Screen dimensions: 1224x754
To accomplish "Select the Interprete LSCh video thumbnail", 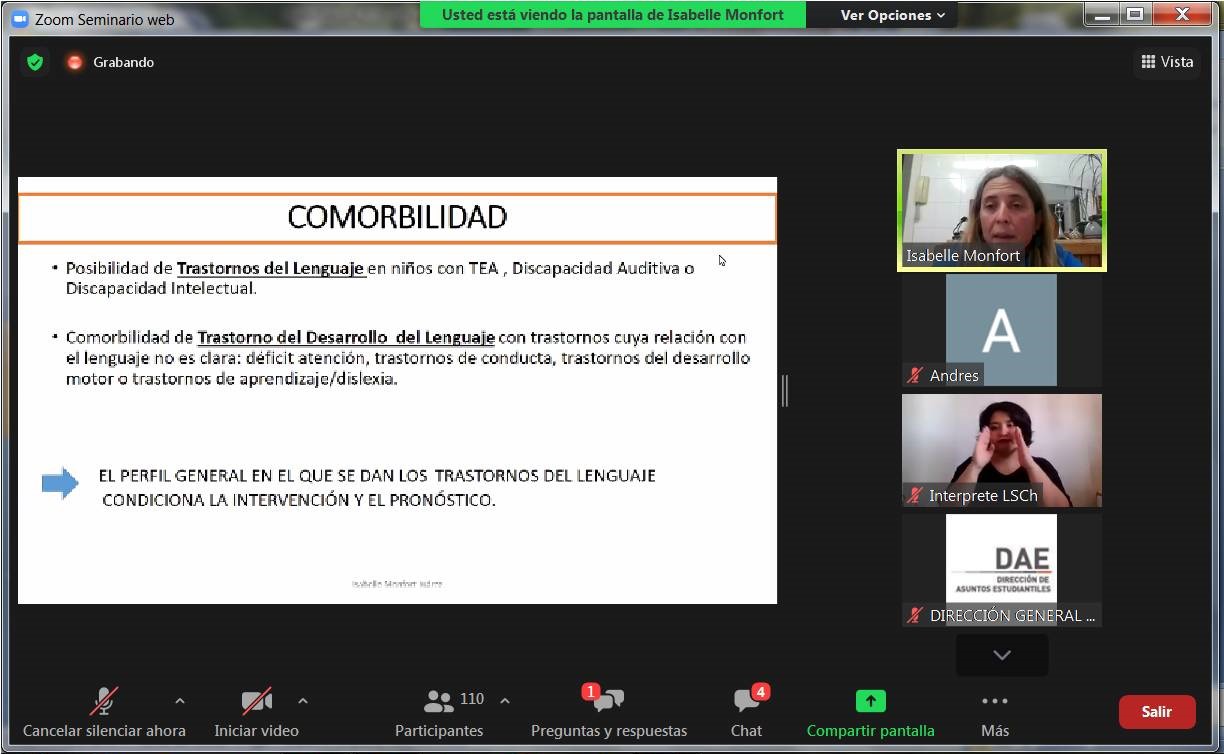I will (1001, 450).
